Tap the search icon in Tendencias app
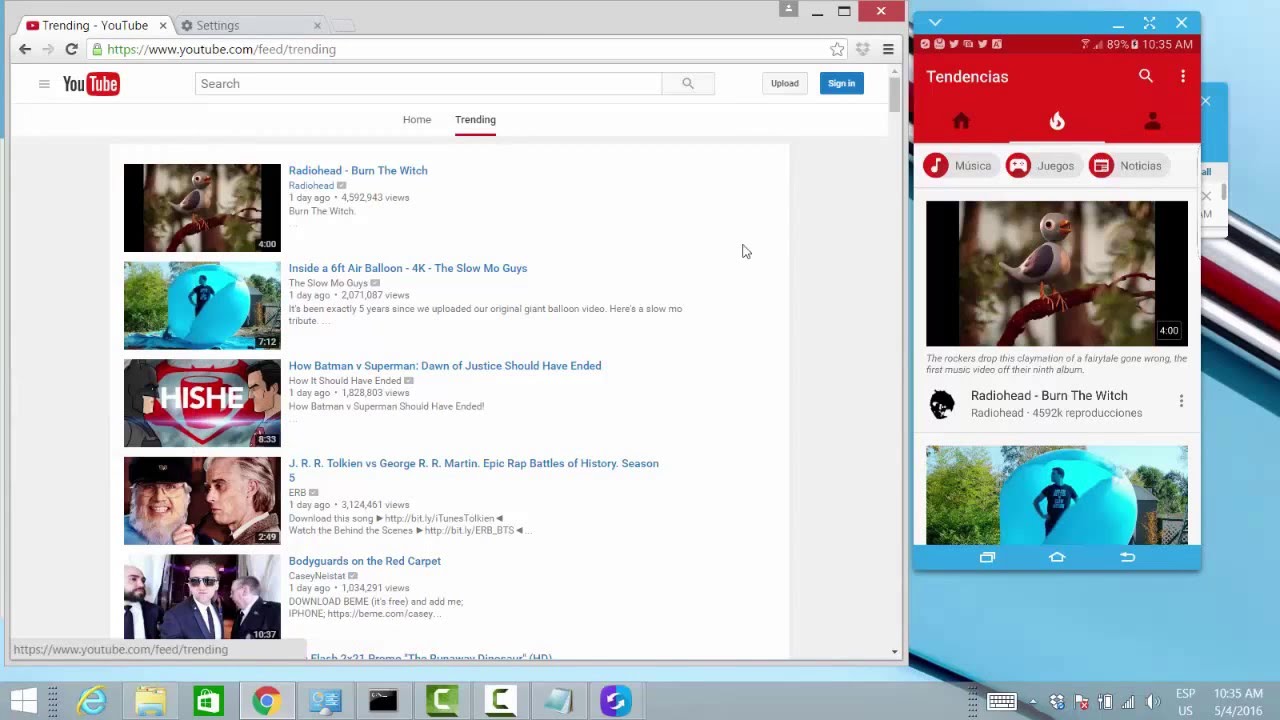The image size is (1280, 720). pos(1146,76)
